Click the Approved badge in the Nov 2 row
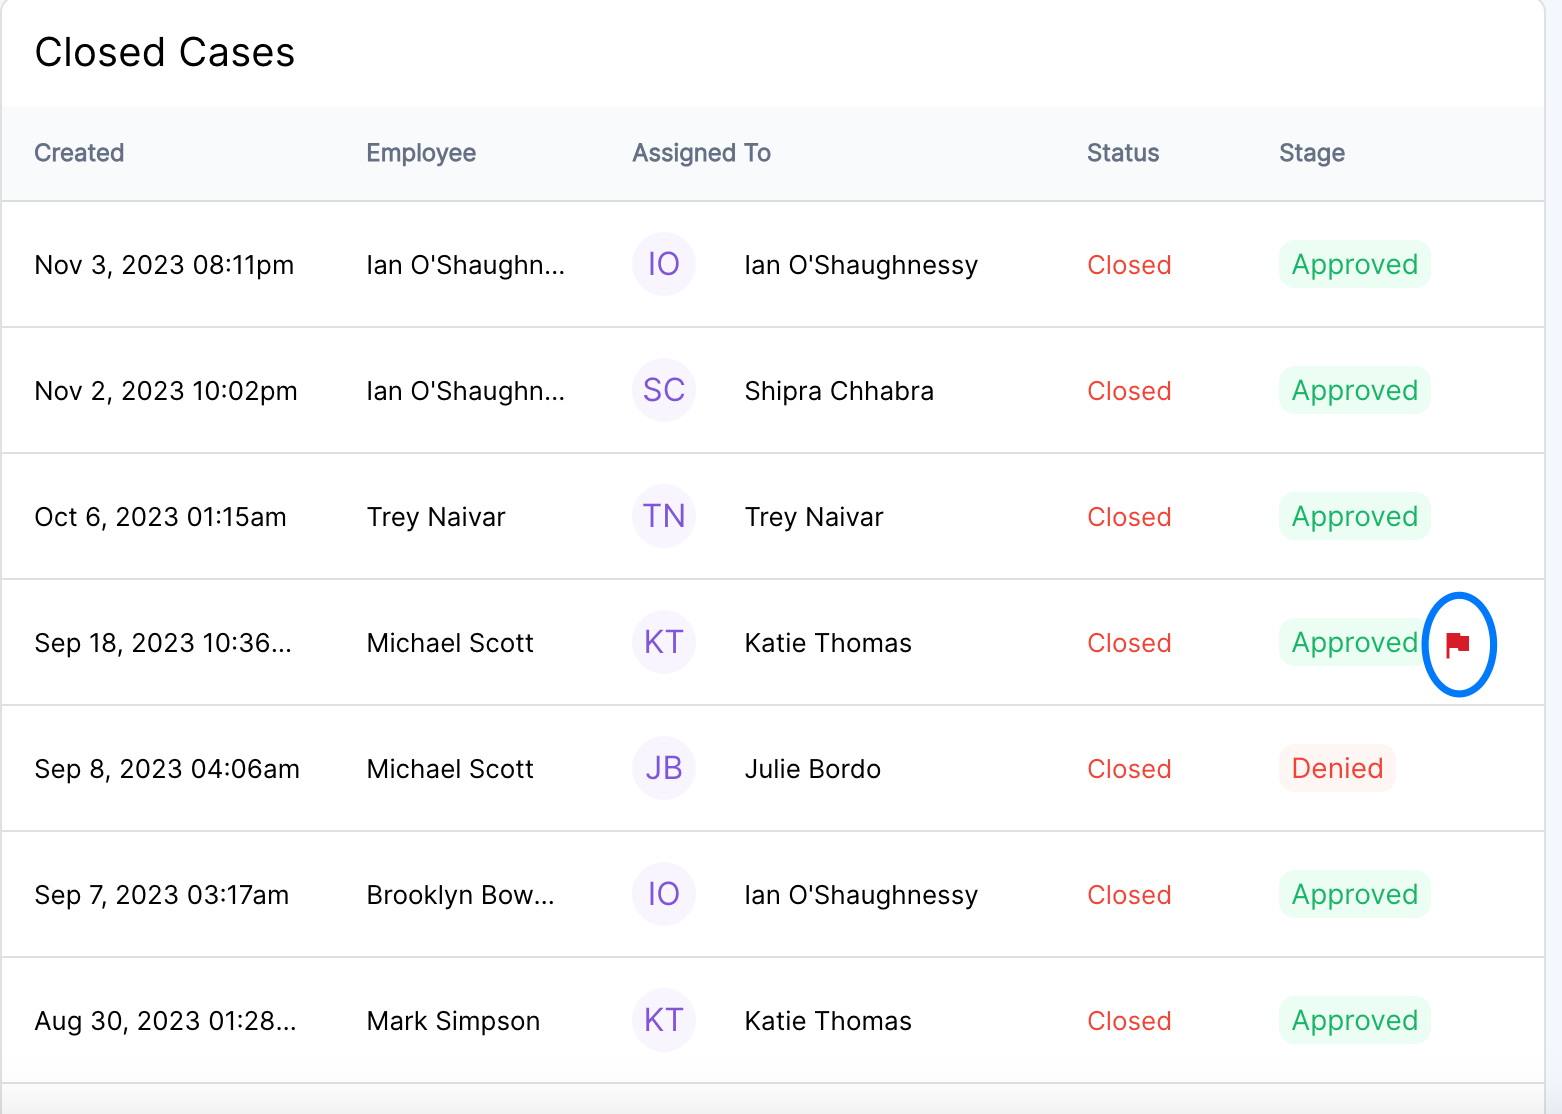The height and width of the screenshot is (1114, 1562). point(1355,390)
